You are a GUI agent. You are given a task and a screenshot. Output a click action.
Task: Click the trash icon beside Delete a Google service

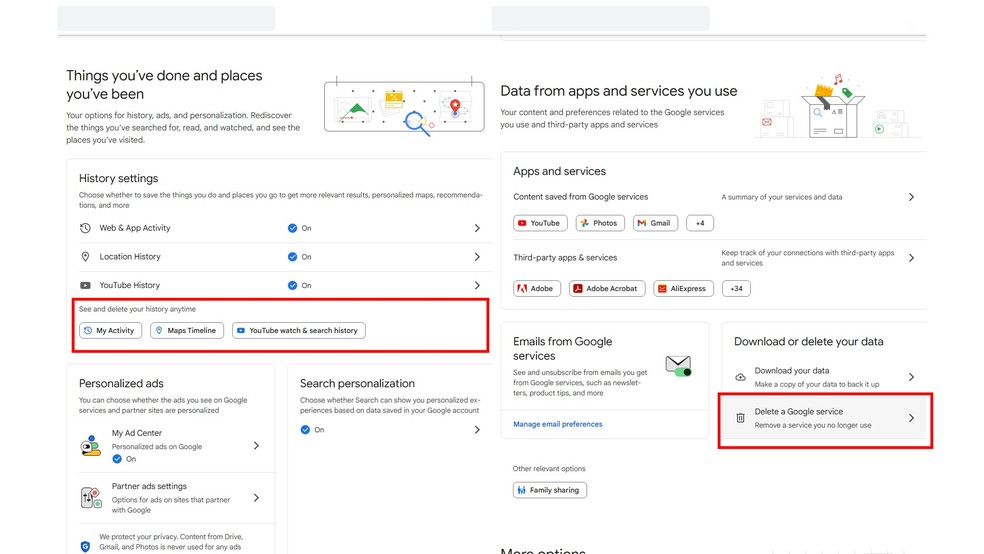[740, 418]
